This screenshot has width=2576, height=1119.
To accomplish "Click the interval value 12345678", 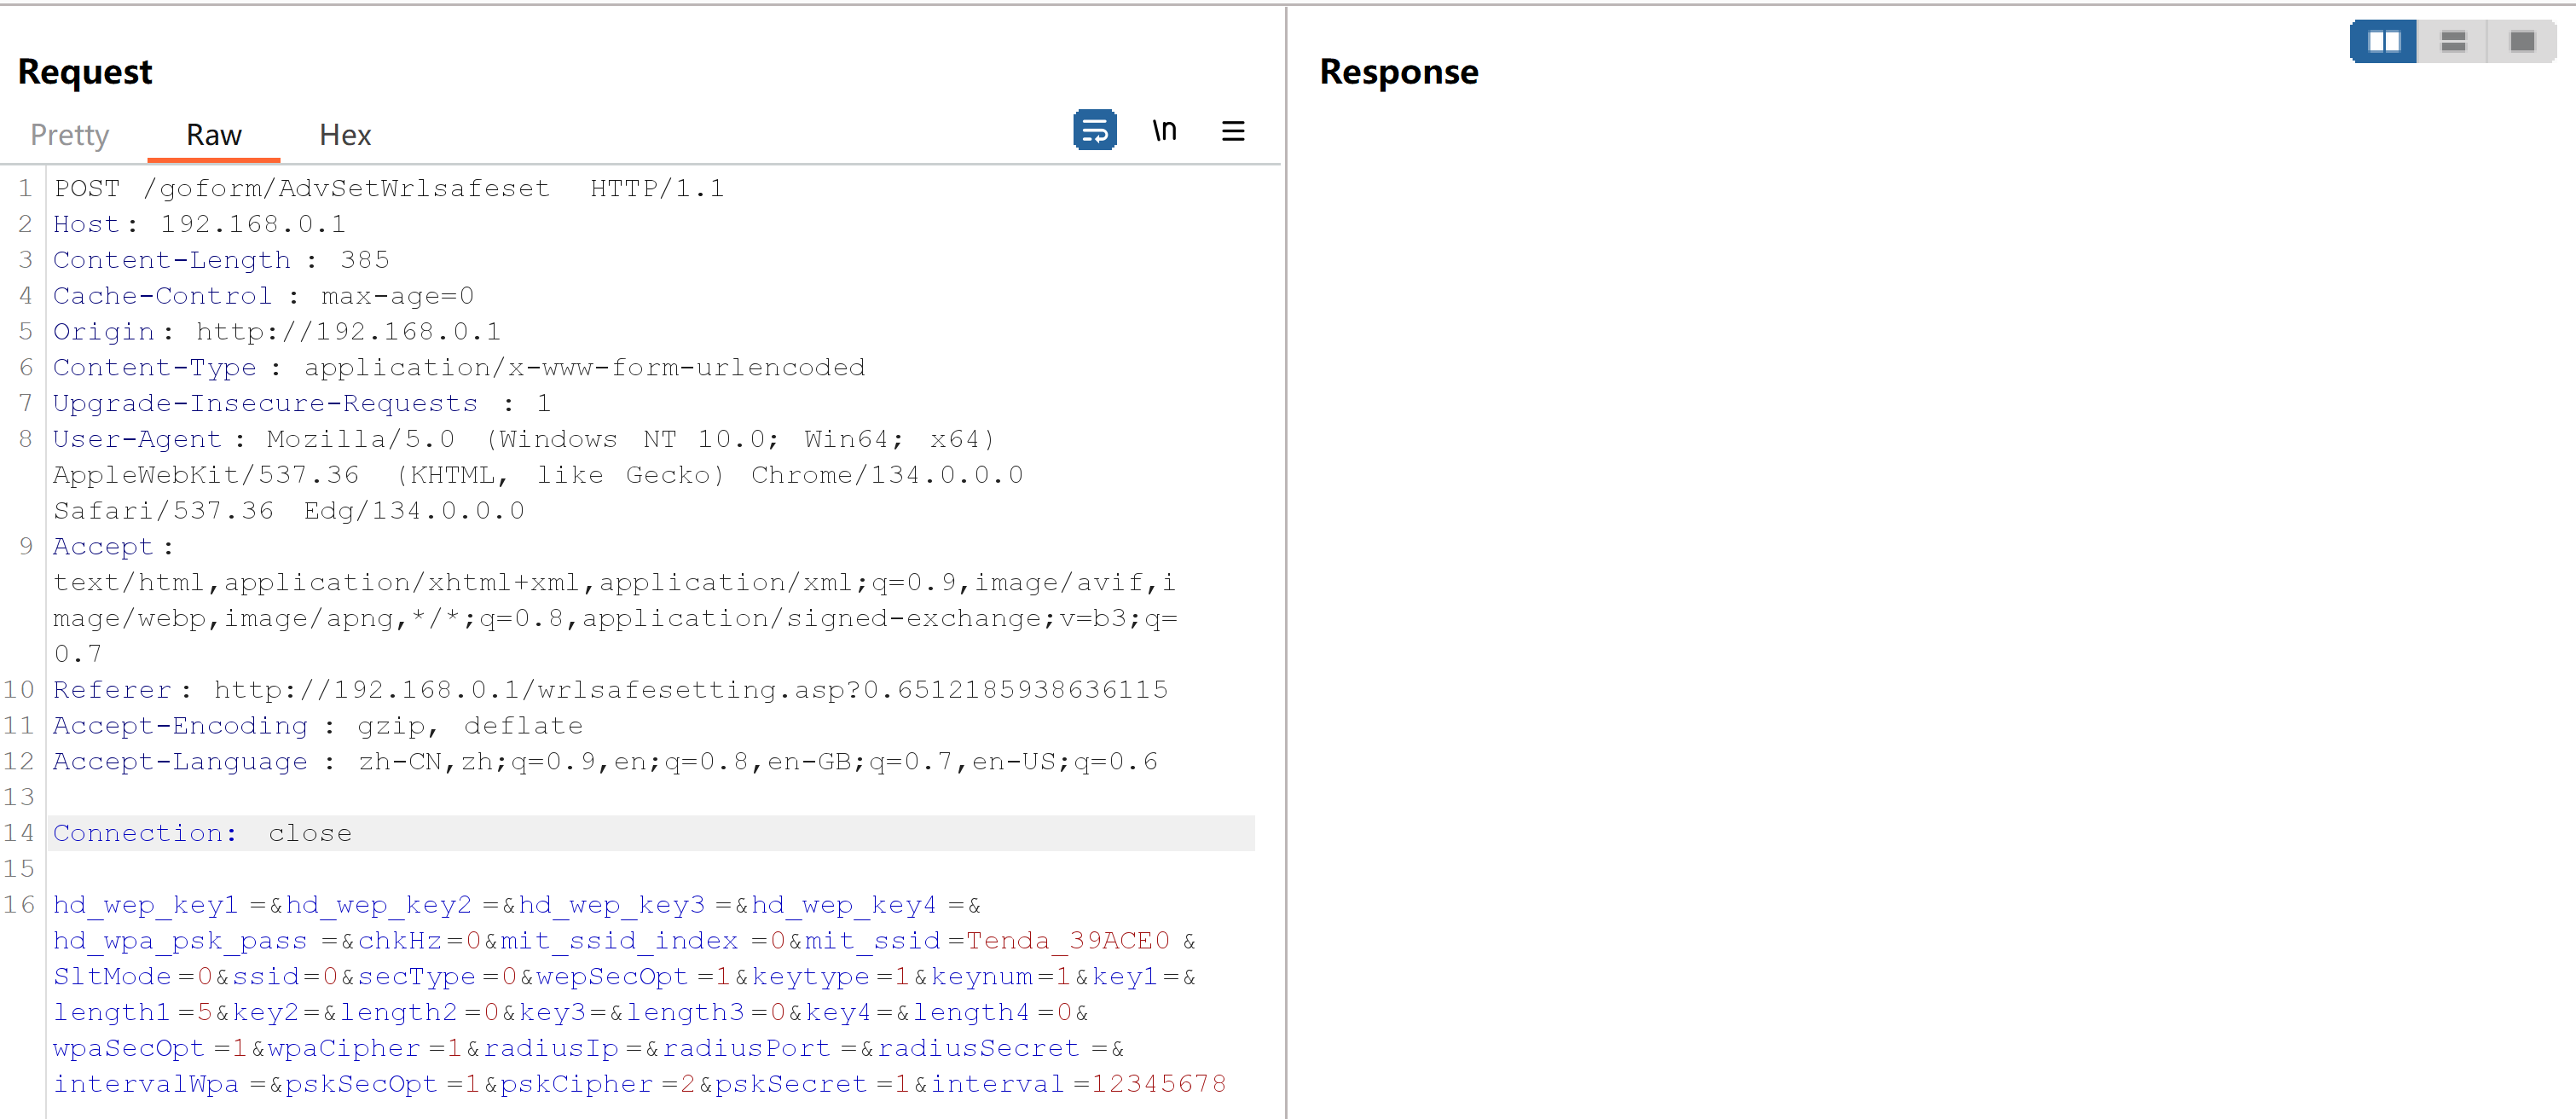I will click(x=1158, y=1084).
